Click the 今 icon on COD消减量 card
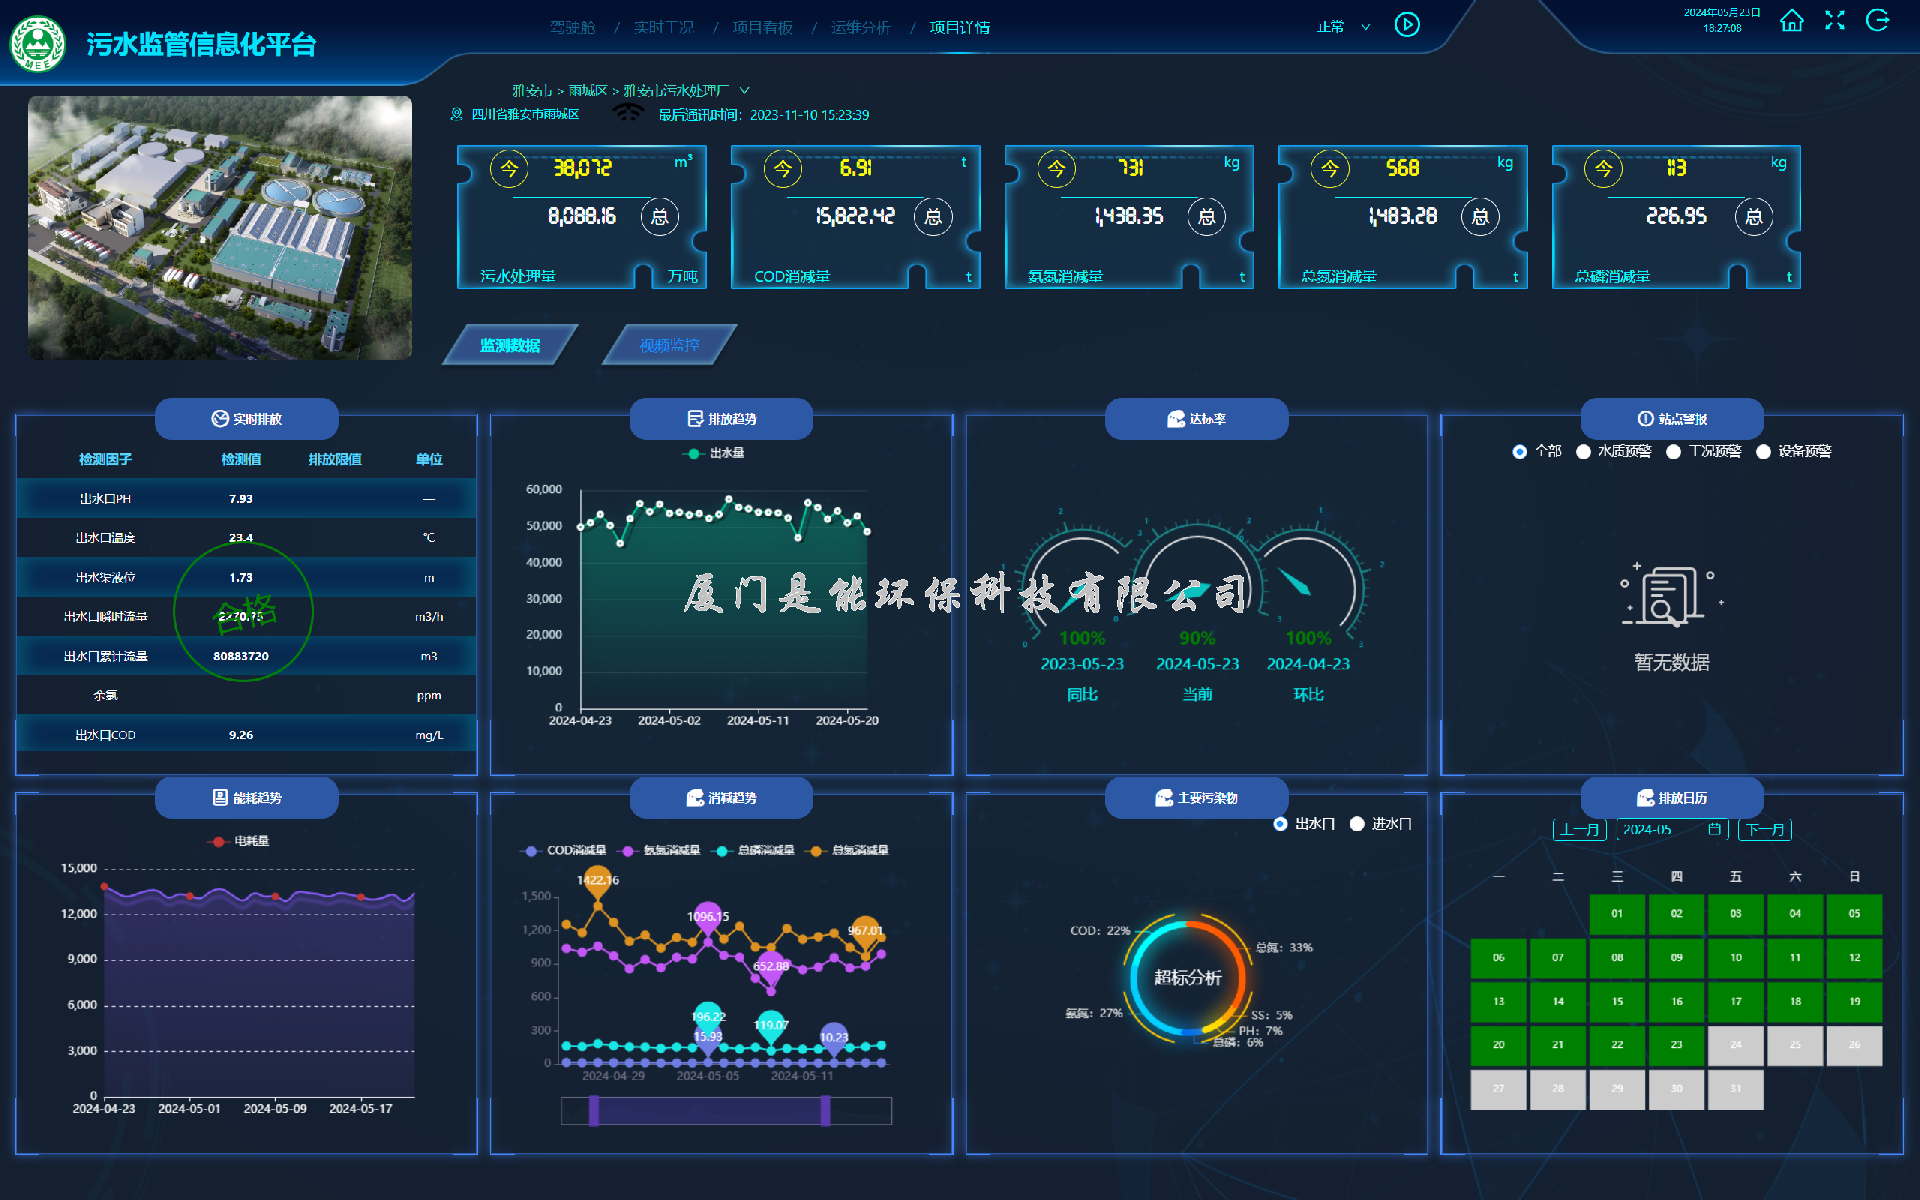 click(782, 169)
